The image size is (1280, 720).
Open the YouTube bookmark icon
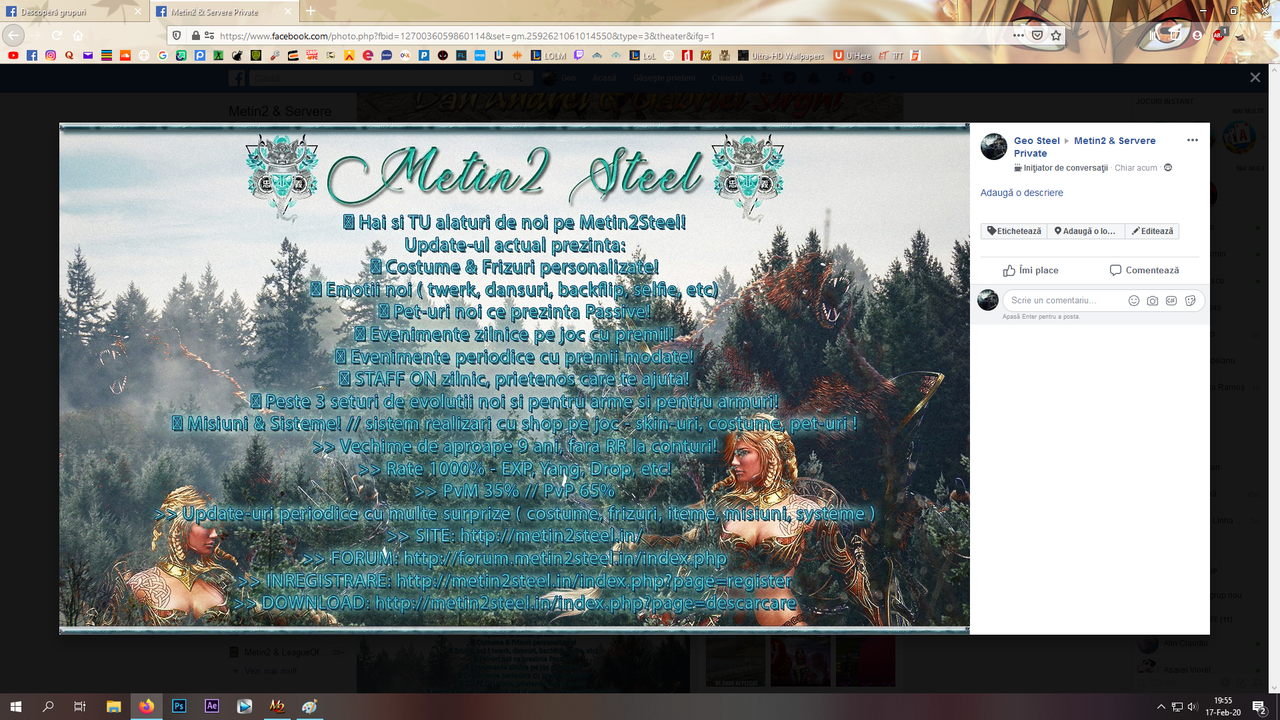[13, 55]
